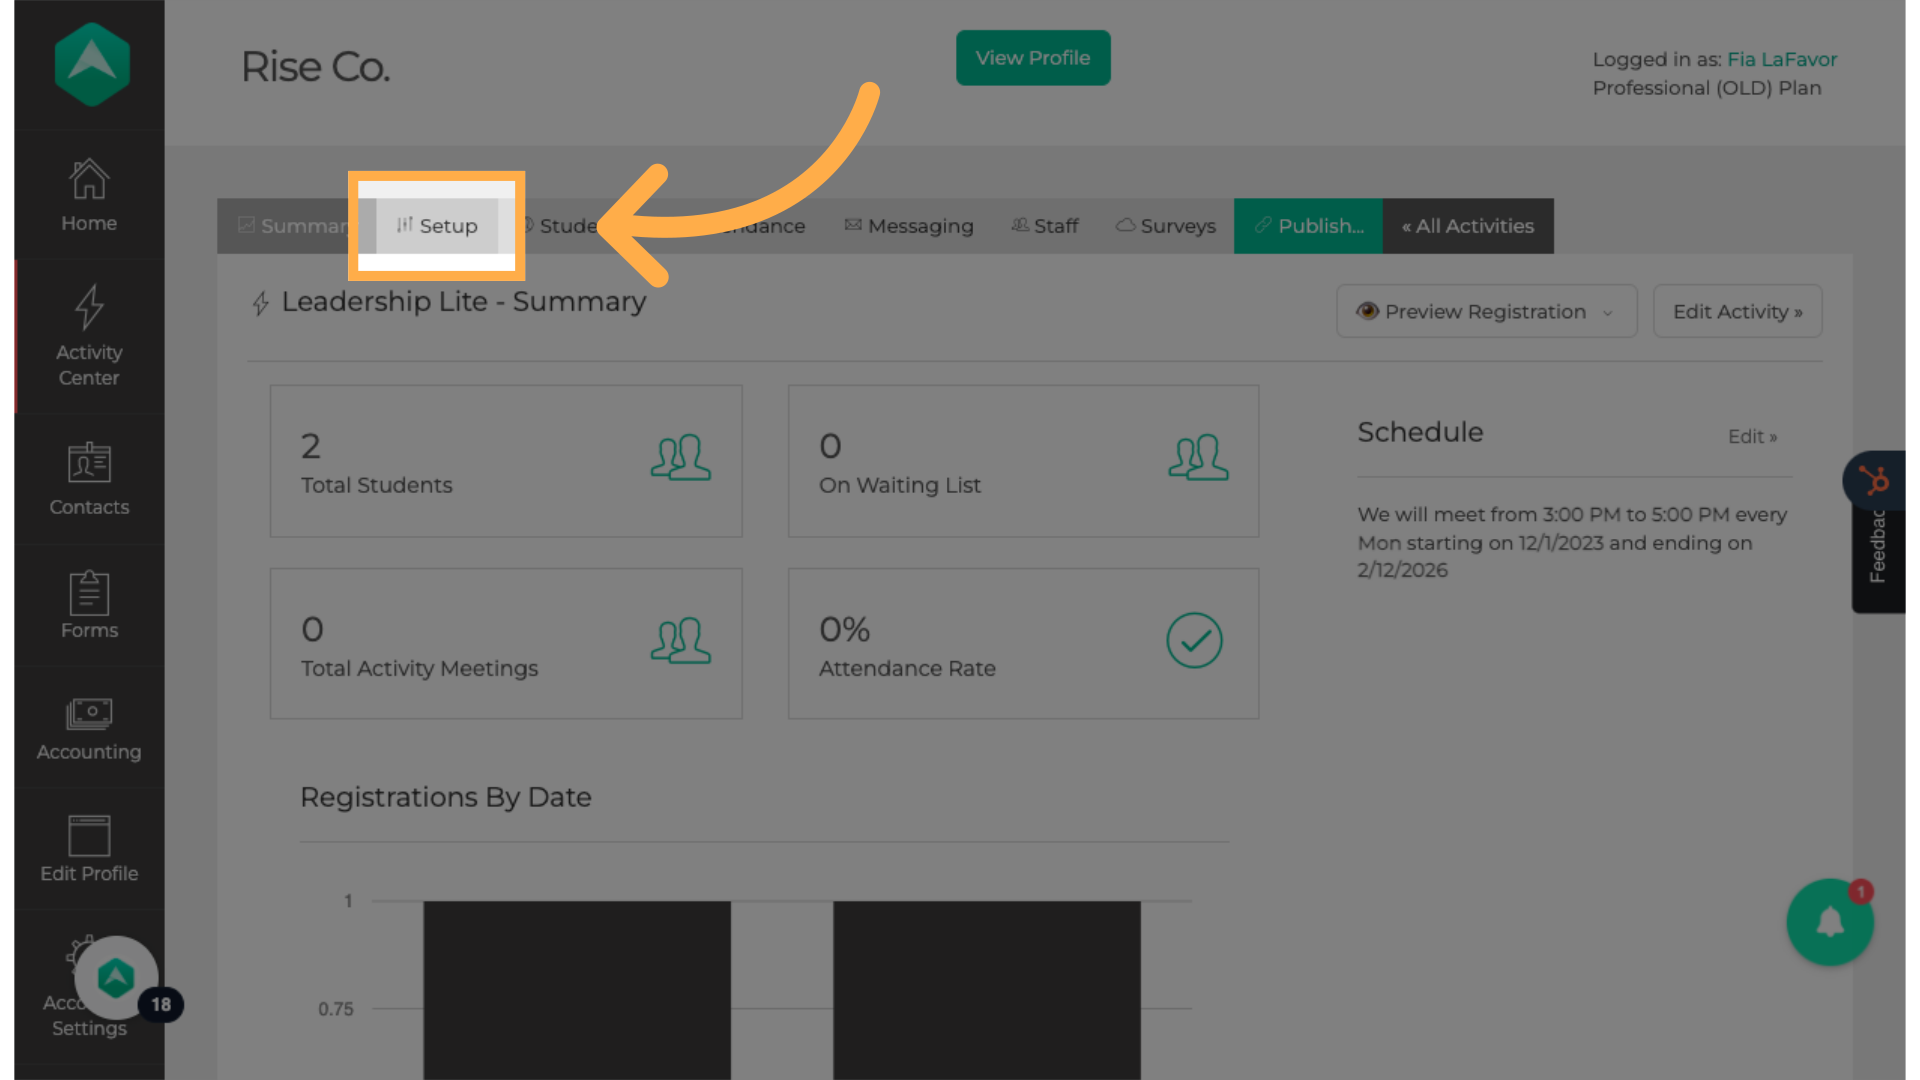Open the Home sidebar item
Viewport: 1920px width, 1080px height.
click(x=89, y=196)
